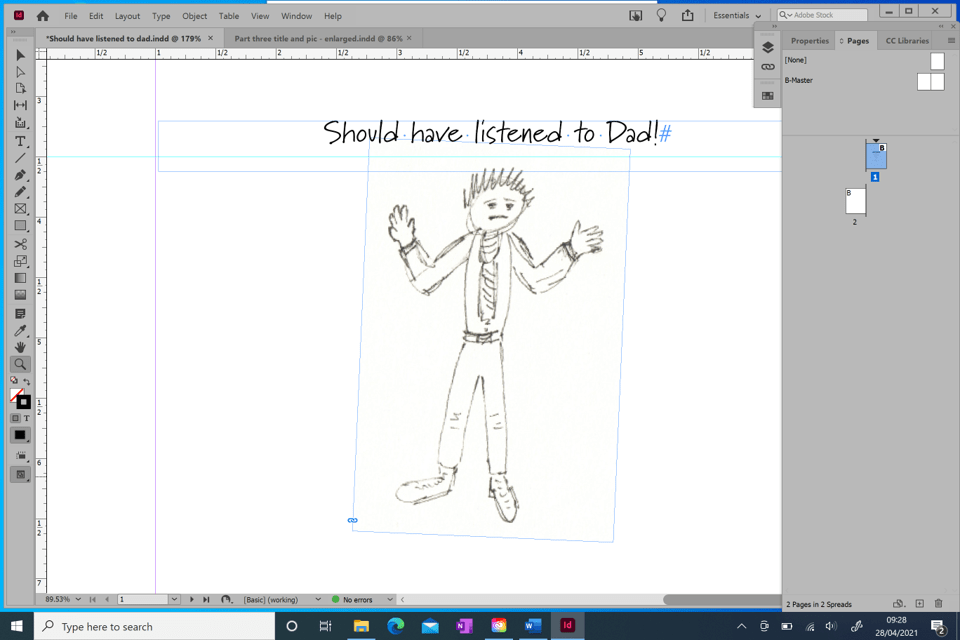This screenshot has width=960, height=640.
Task: Select the Direct Selection tool
Action: pyautogui.click(x=20, y=72)
